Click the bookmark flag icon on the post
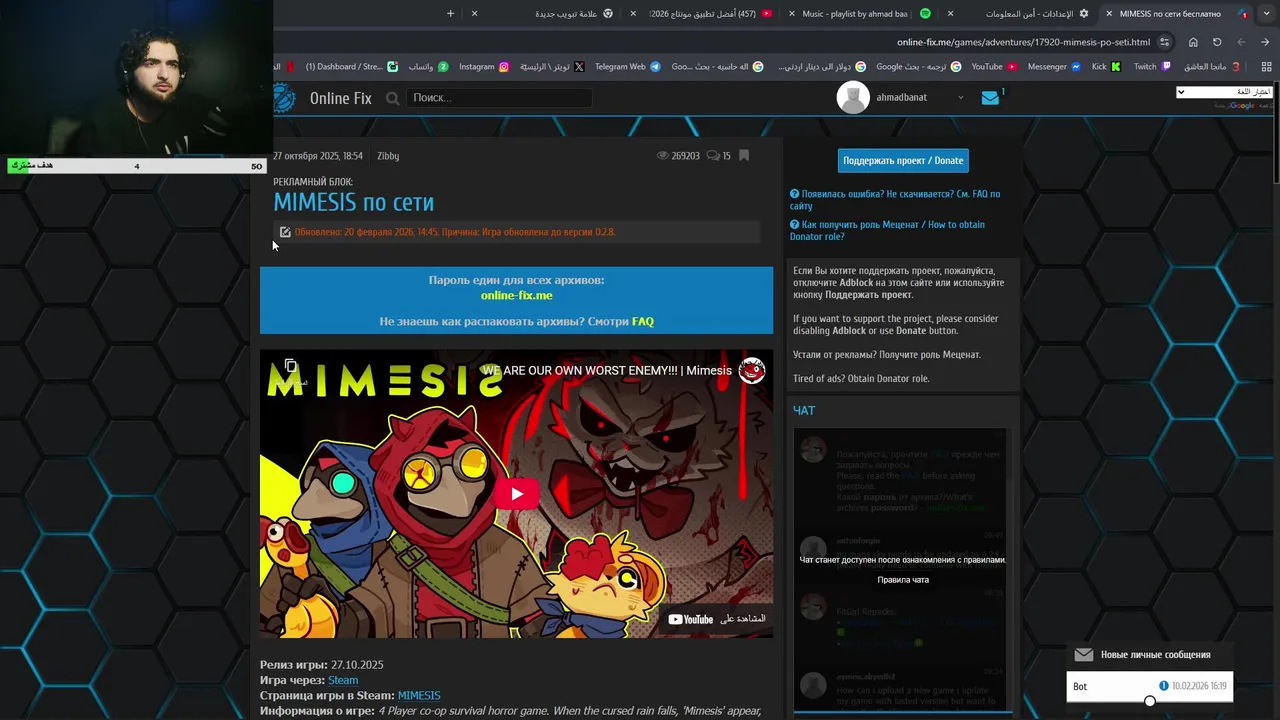The height and width of the screenshot is (720, 1280). (743, 156)
